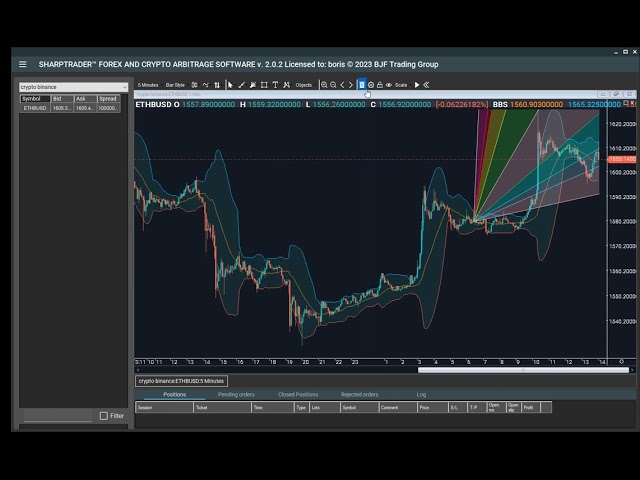Click the scrollbar left arrow

tap(138, 370)
